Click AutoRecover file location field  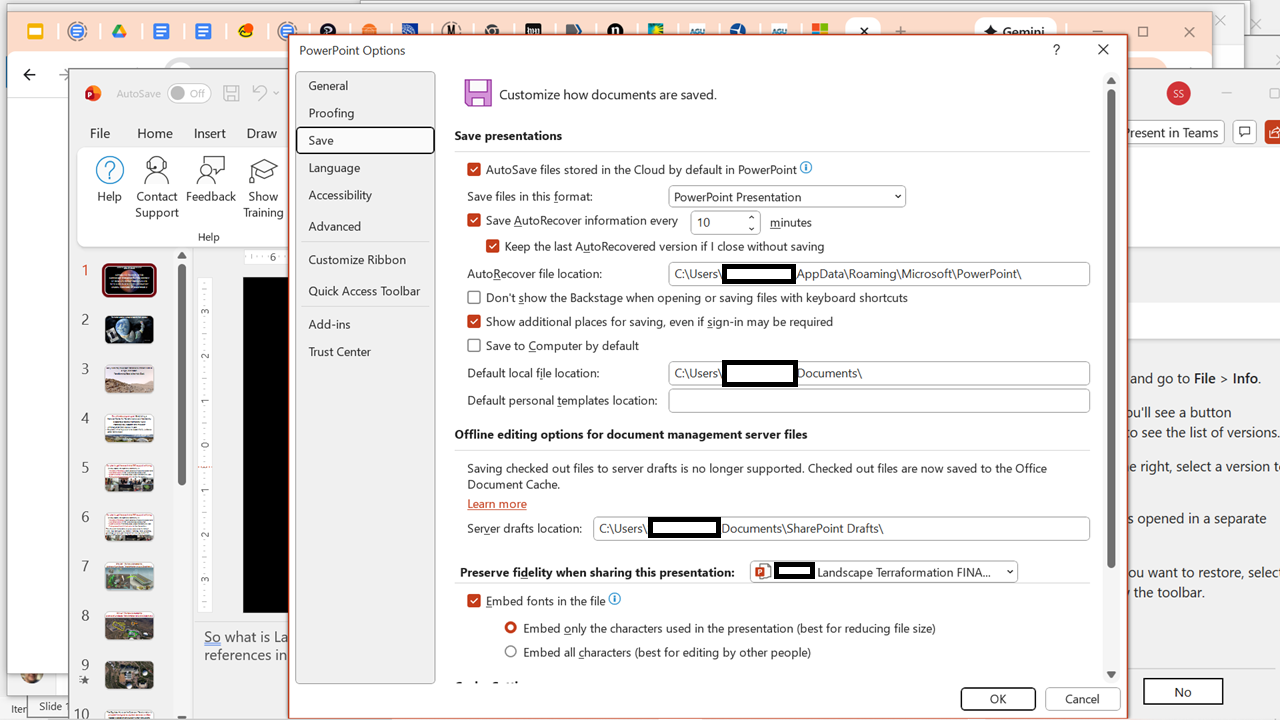(879, 274)
